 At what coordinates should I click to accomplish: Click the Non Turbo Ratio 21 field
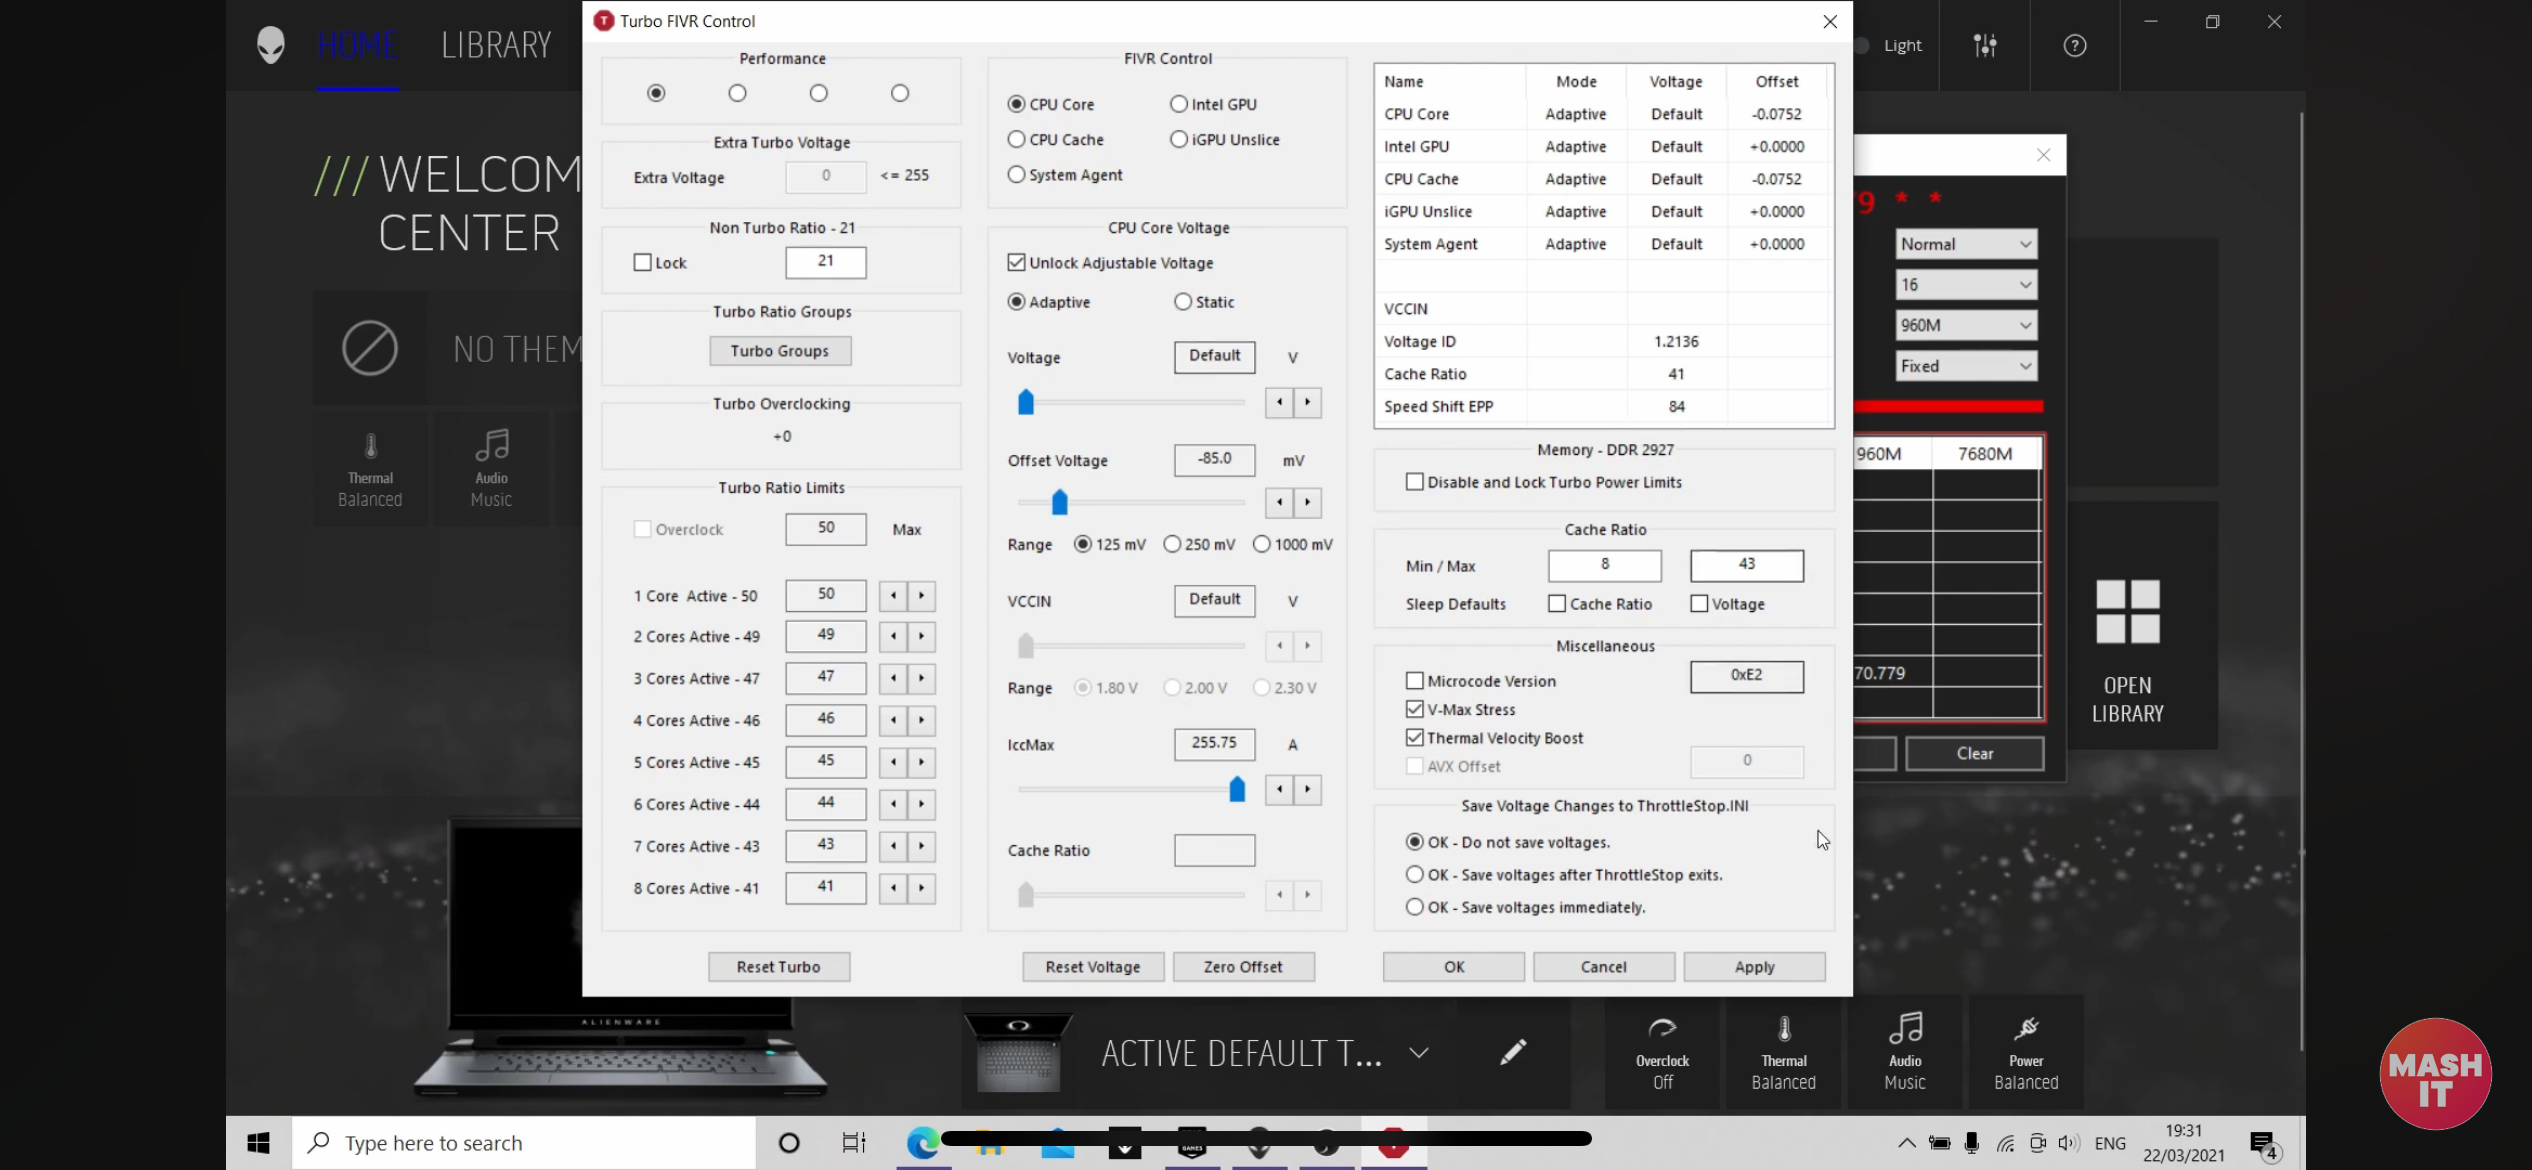coord(825,262)
